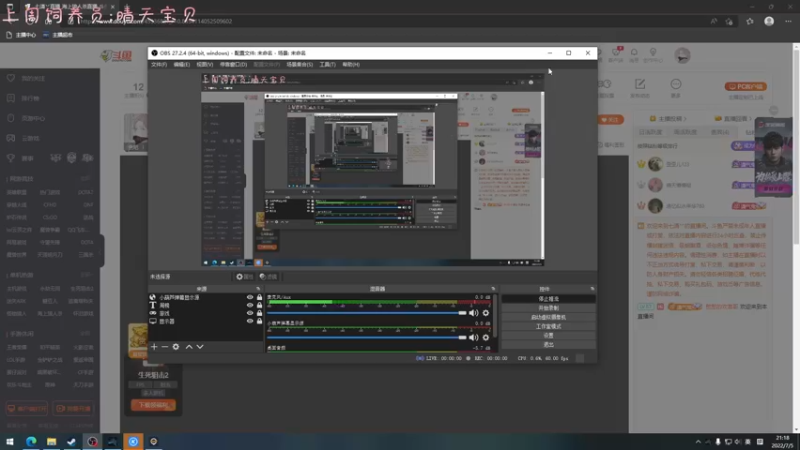
Task: Pop out the audio mixer dock icon
Action: point(493,289)
